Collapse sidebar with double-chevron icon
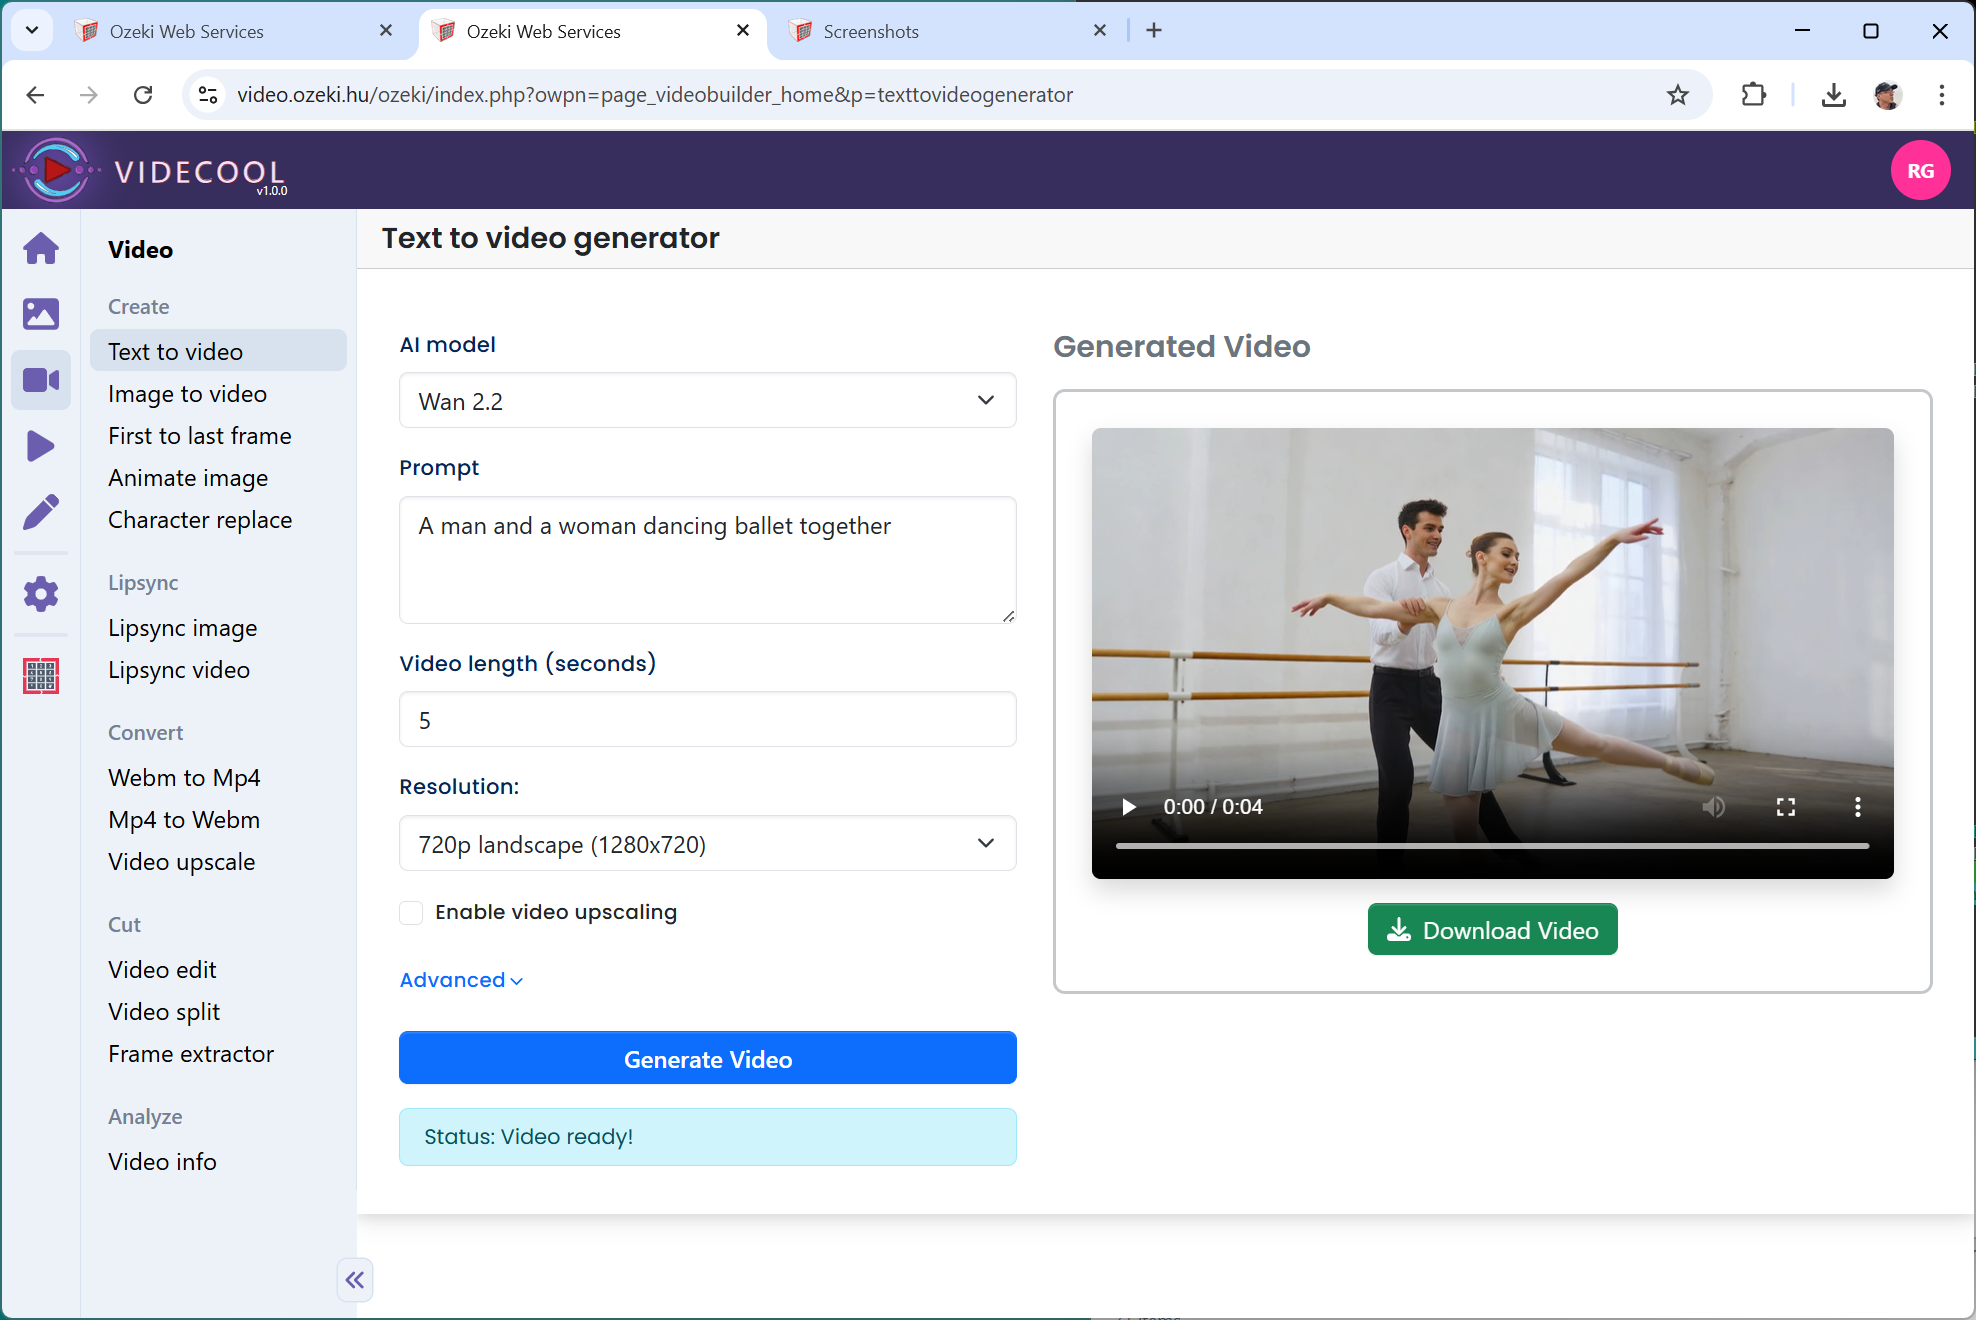 coord(355,1280)
